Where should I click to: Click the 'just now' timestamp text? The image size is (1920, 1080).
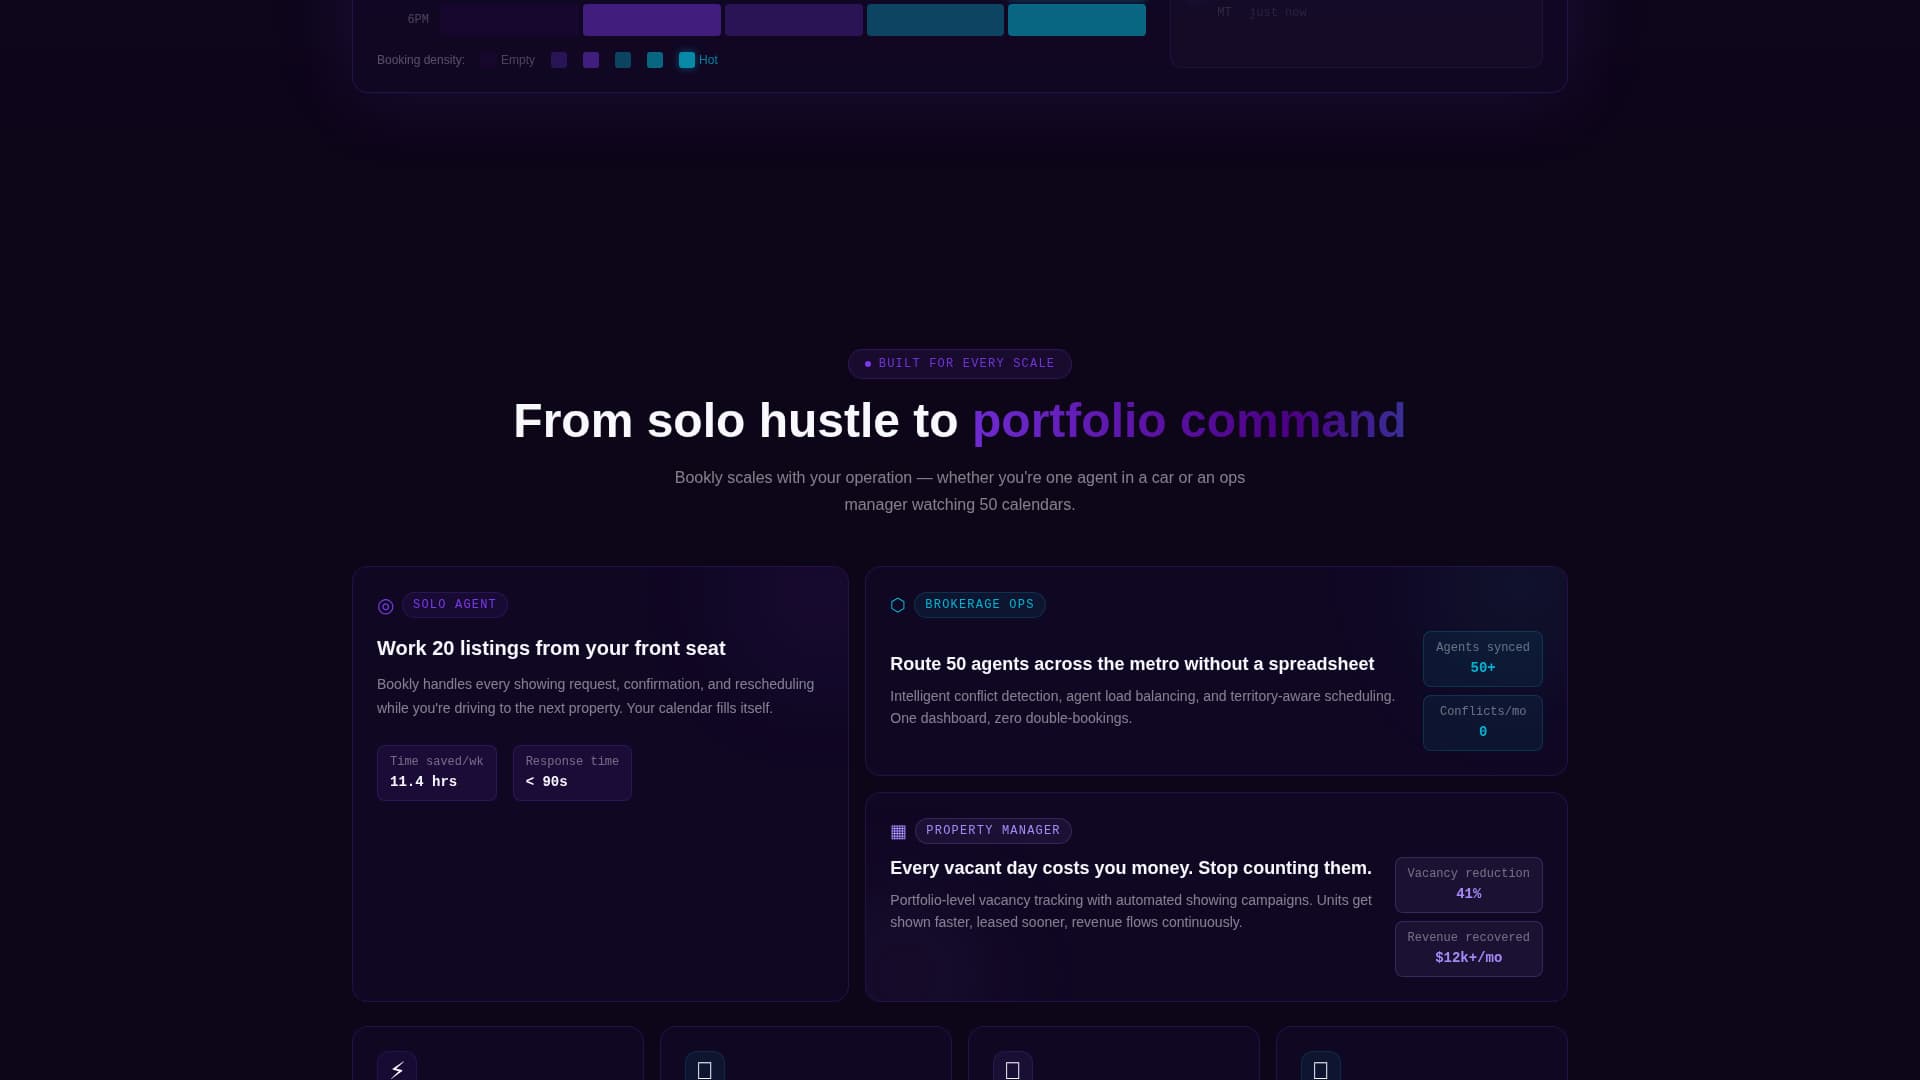click(x=1278, y=13)
